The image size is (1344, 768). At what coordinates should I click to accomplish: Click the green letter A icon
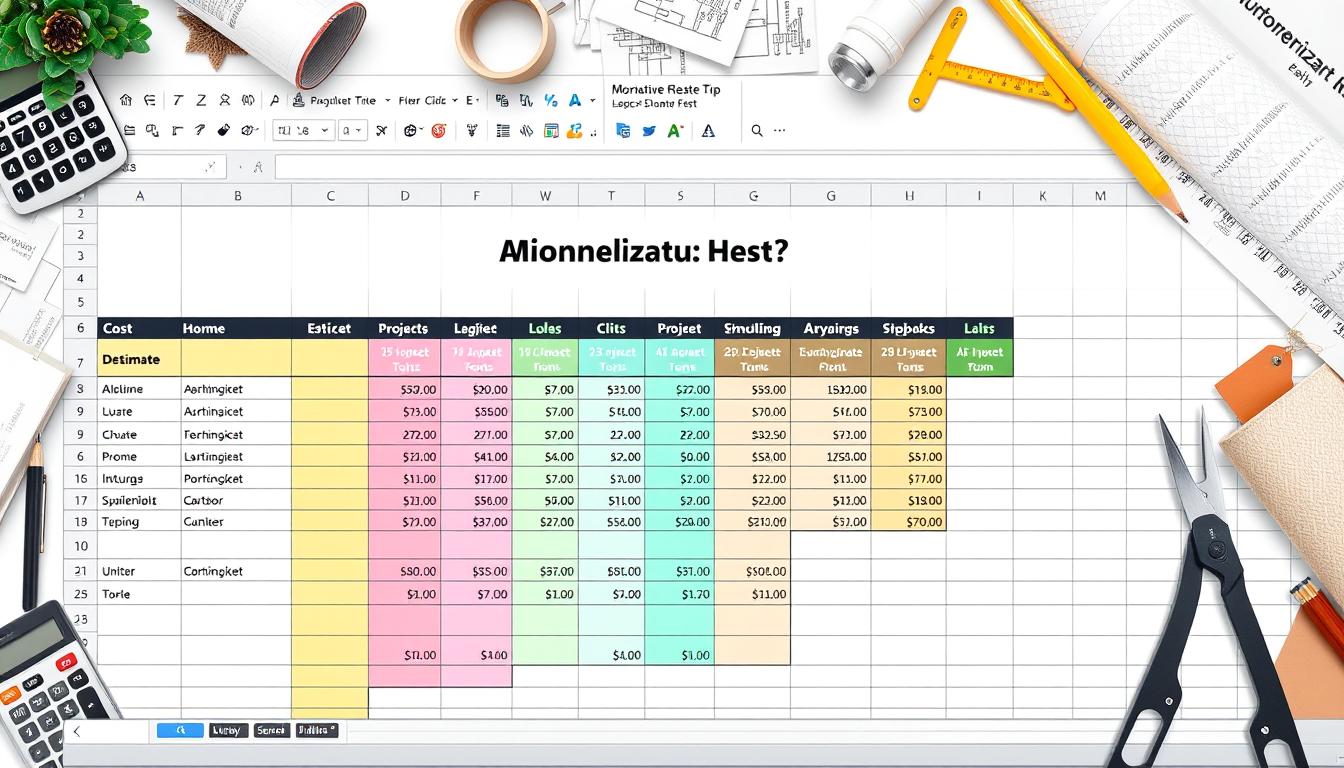674,130
